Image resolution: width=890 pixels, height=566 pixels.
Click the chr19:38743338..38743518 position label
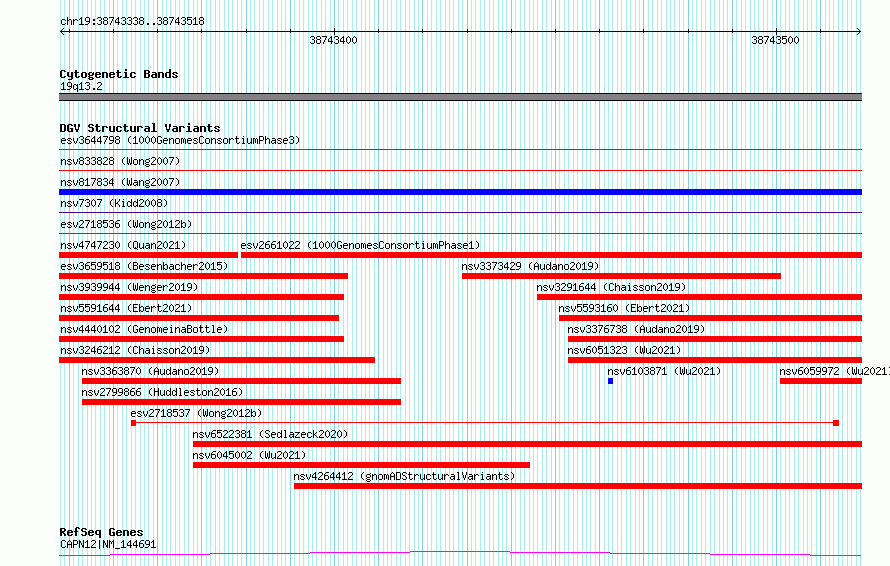132,21
